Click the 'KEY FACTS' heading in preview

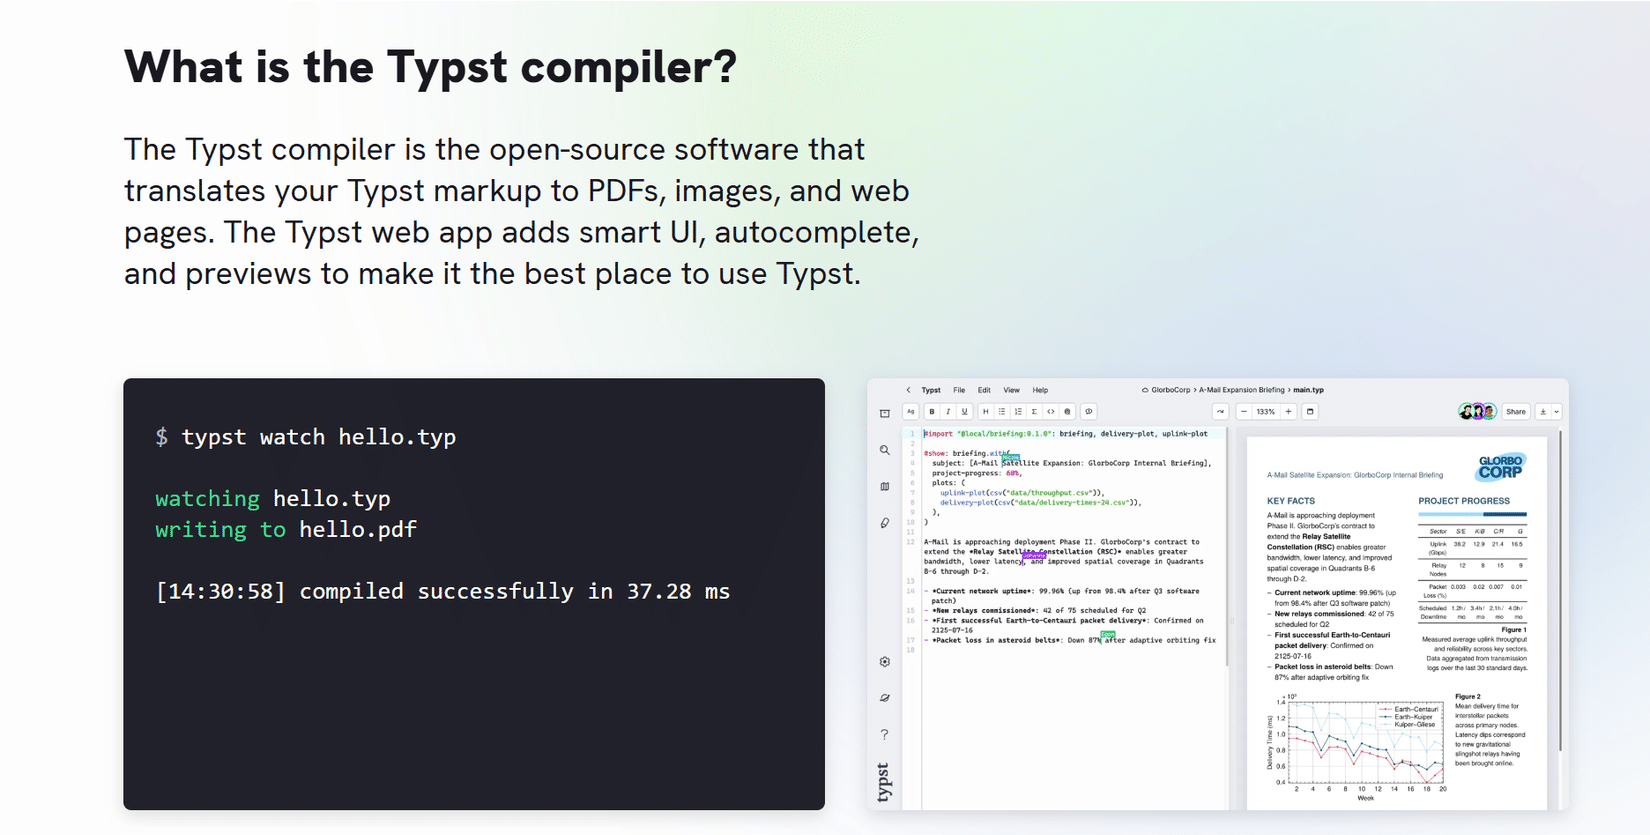click(1291, 501)
